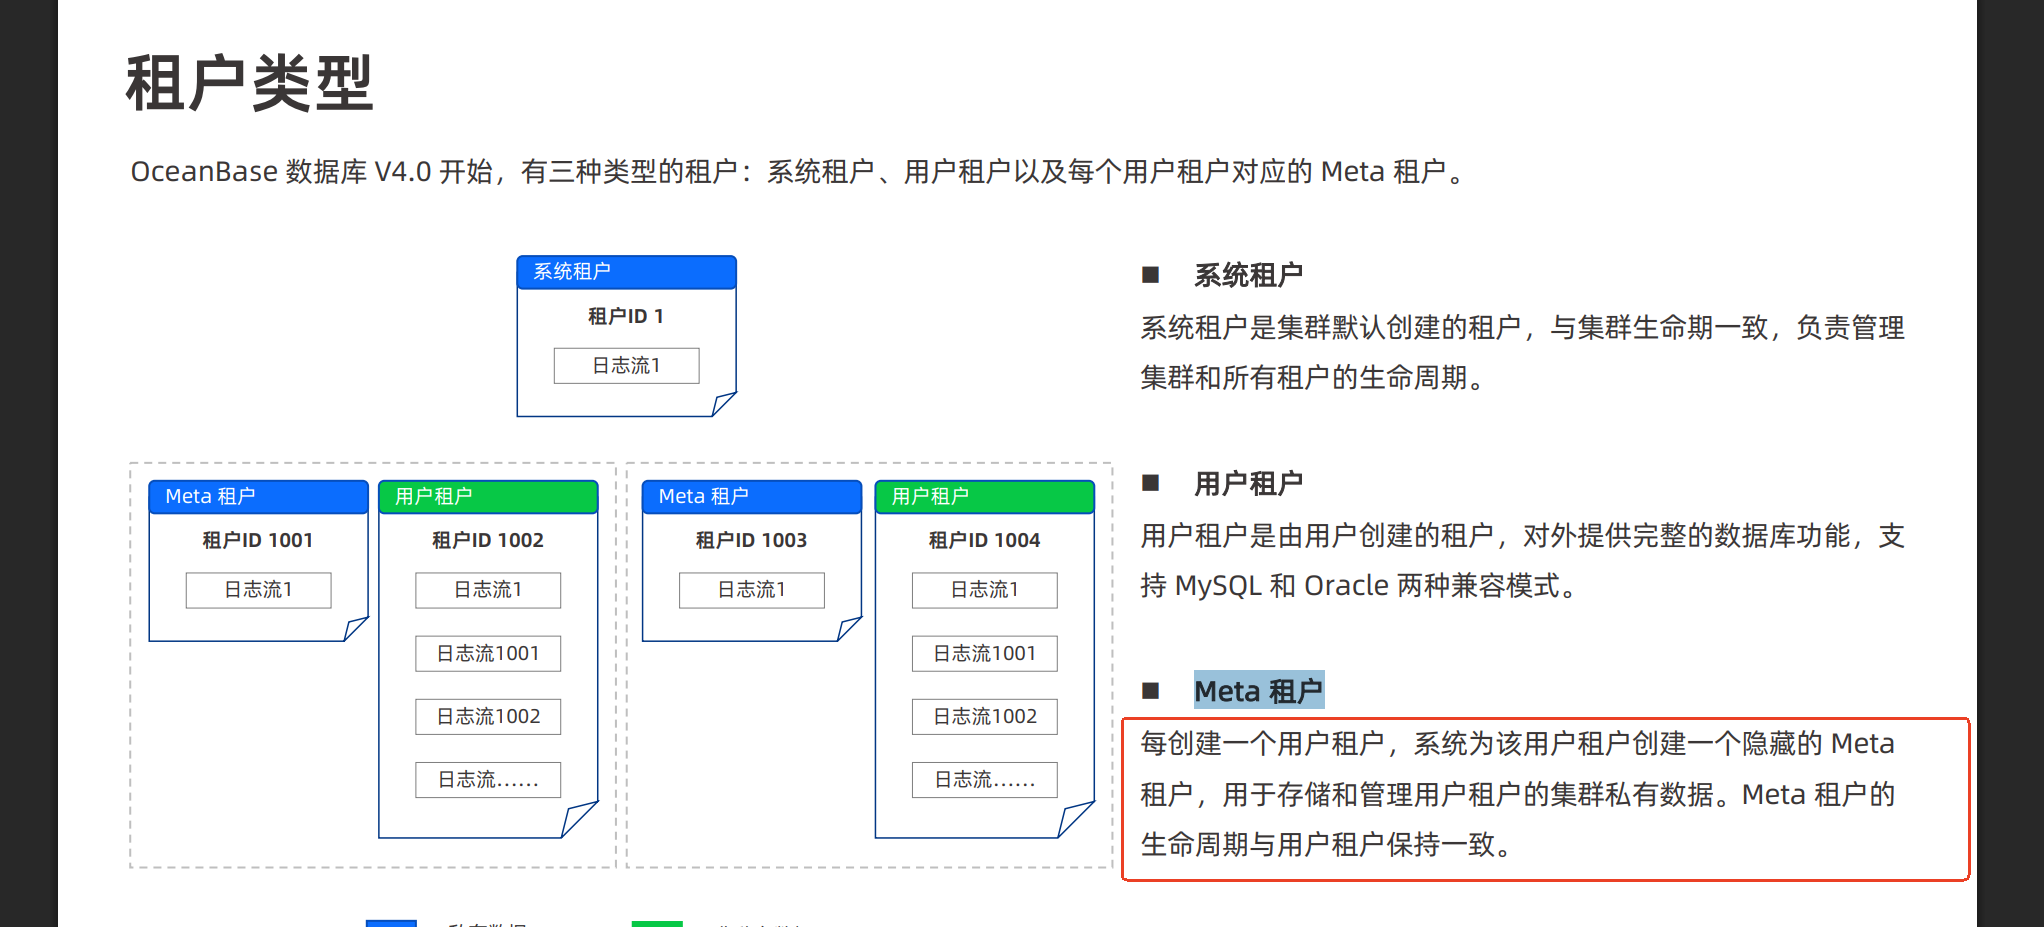Viewport: 2044px width, 927px height.
Task: Click 日志流1 box under 租户ID 1
Action: click(626, 366)
